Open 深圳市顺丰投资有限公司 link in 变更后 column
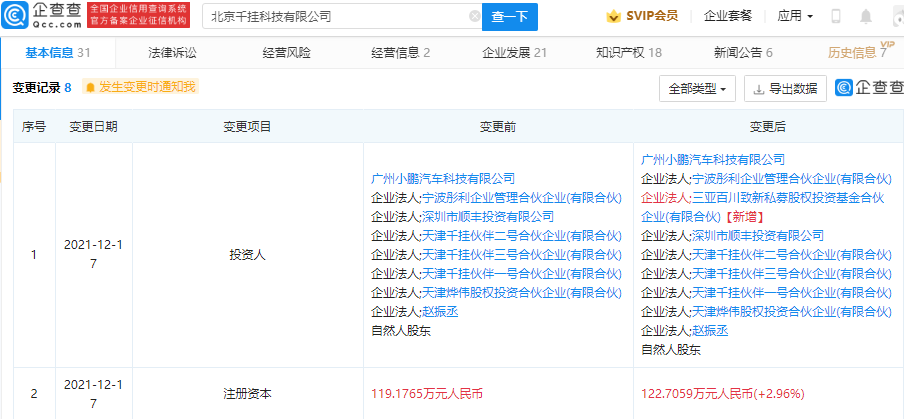The height and width of the screenshot is (419, 904). [x=758, y=235]
